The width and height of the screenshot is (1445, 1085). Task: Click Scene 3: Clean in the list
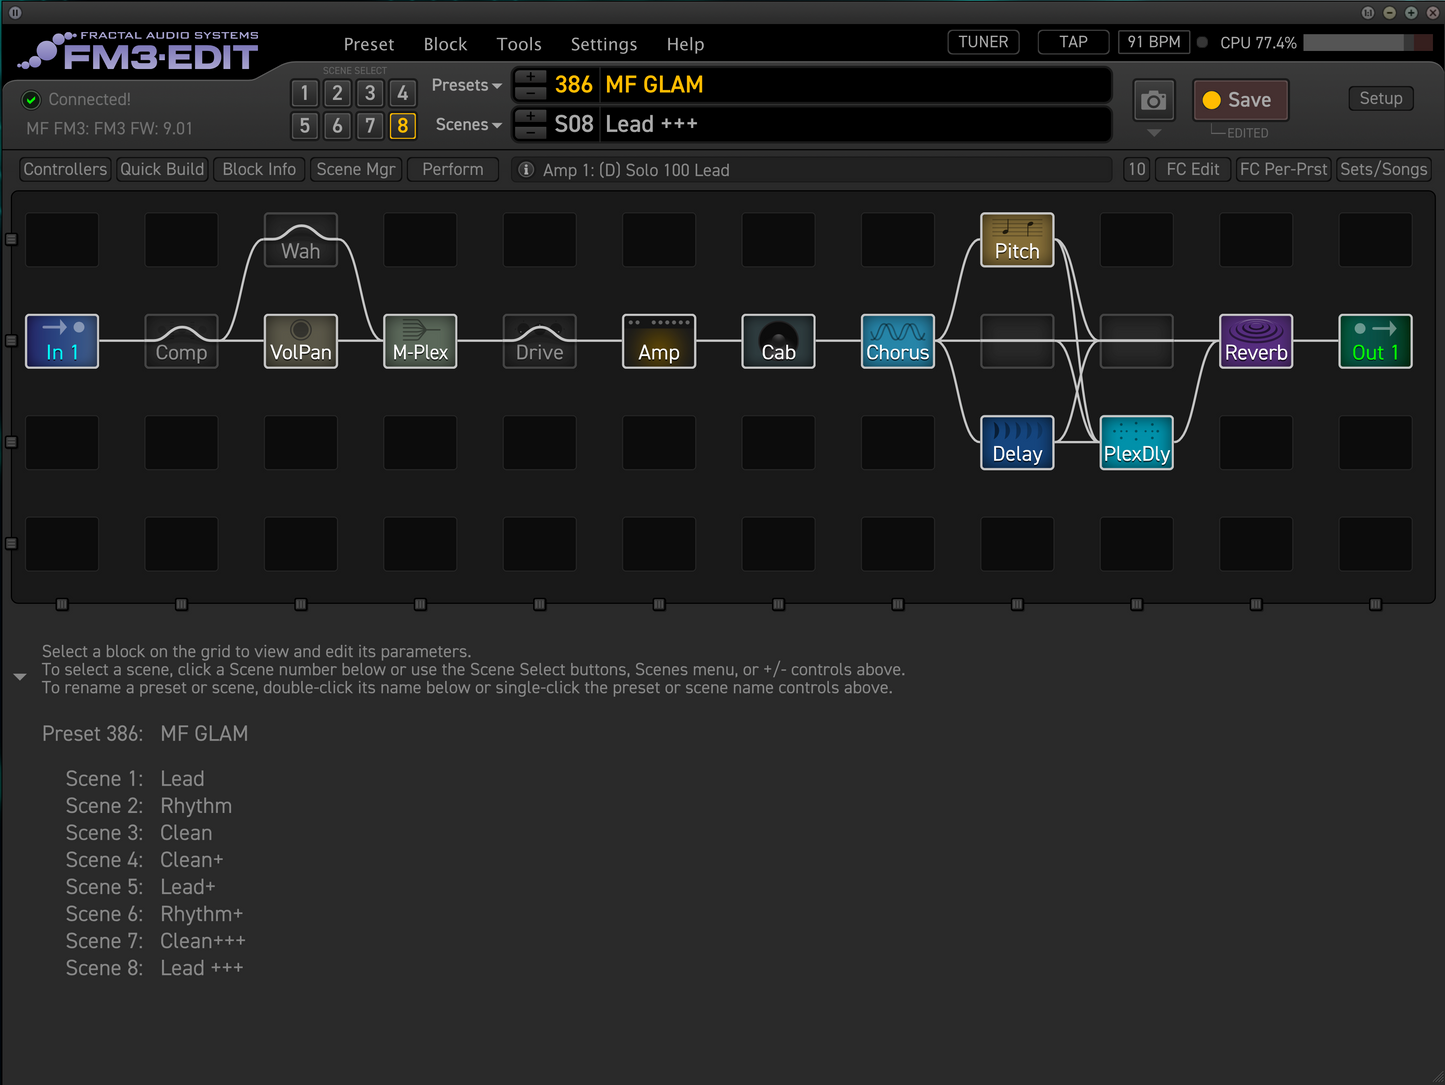(139, 833)
